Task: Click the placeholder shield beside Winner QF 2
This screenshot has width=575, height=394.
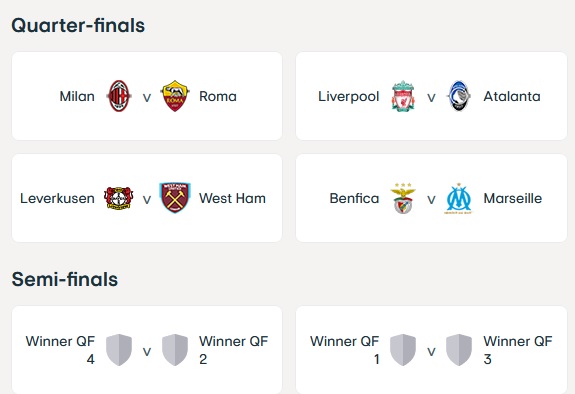Action: (x=175, y=350)
